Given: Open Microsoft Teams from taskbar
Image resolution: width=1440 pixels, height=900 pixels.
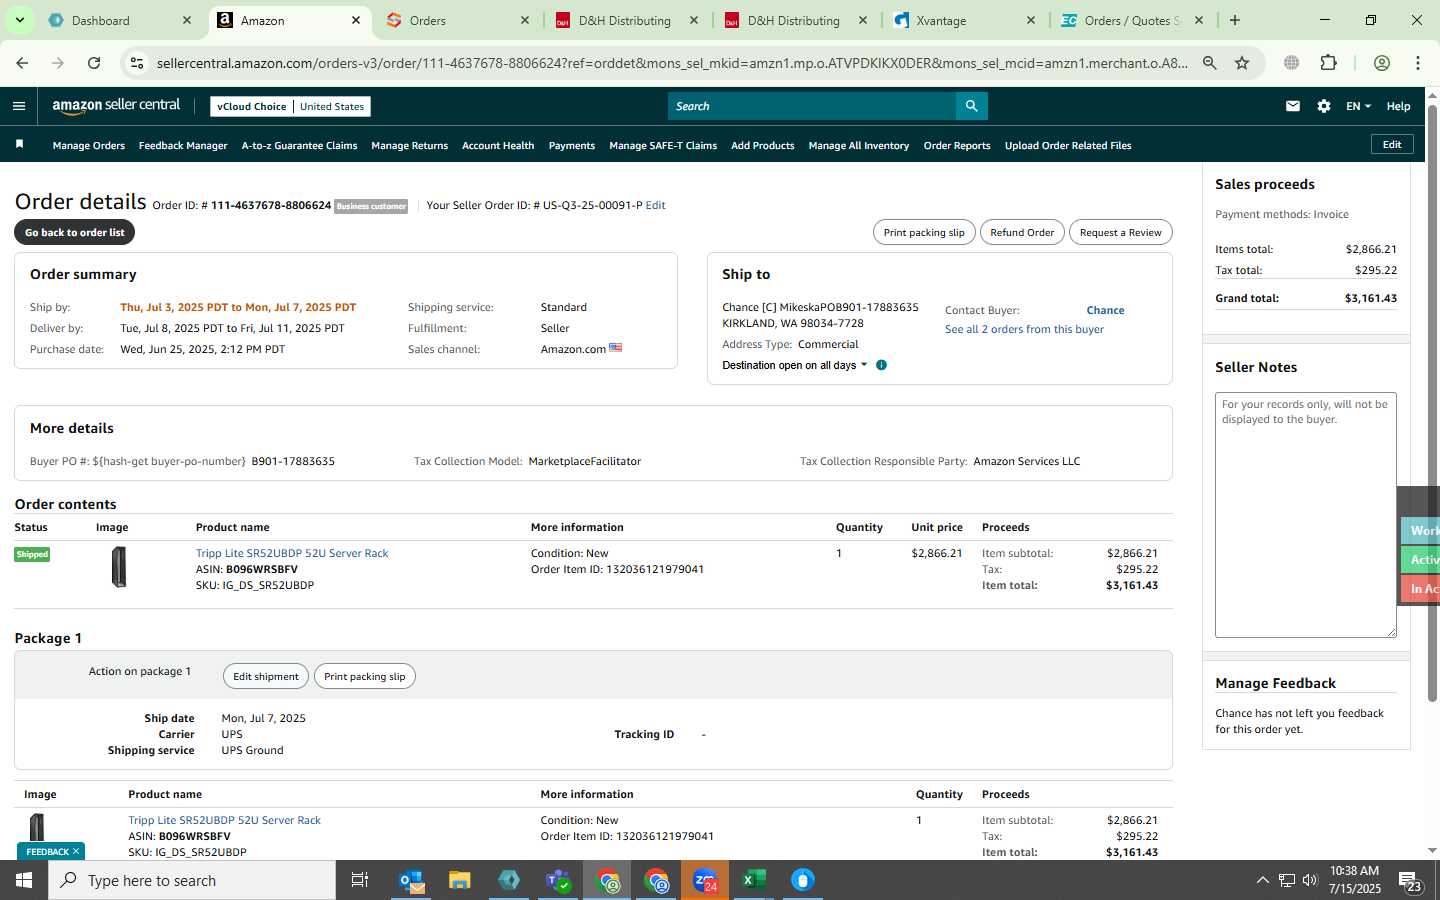Looking at the screenshot, I should (x=558, y=880).
